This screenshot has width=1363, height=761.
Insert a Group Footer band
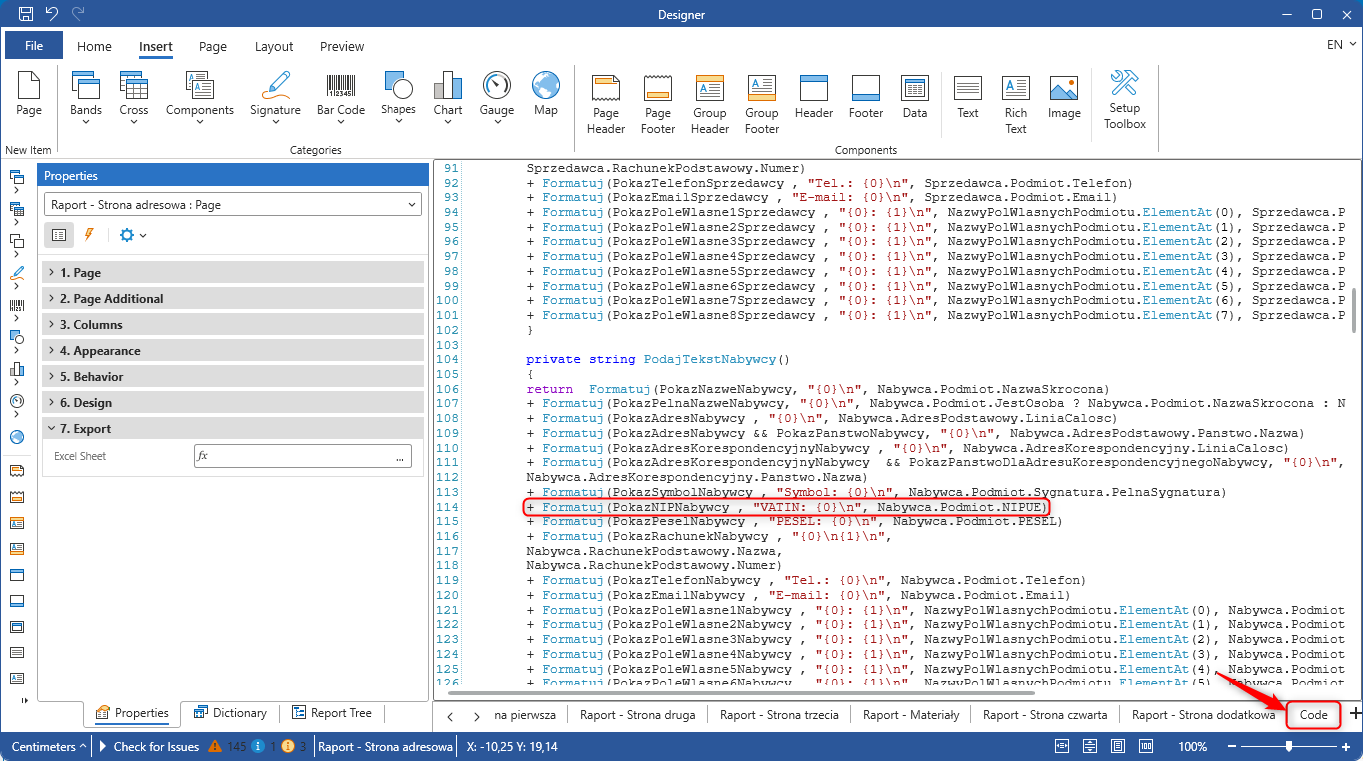761,104
